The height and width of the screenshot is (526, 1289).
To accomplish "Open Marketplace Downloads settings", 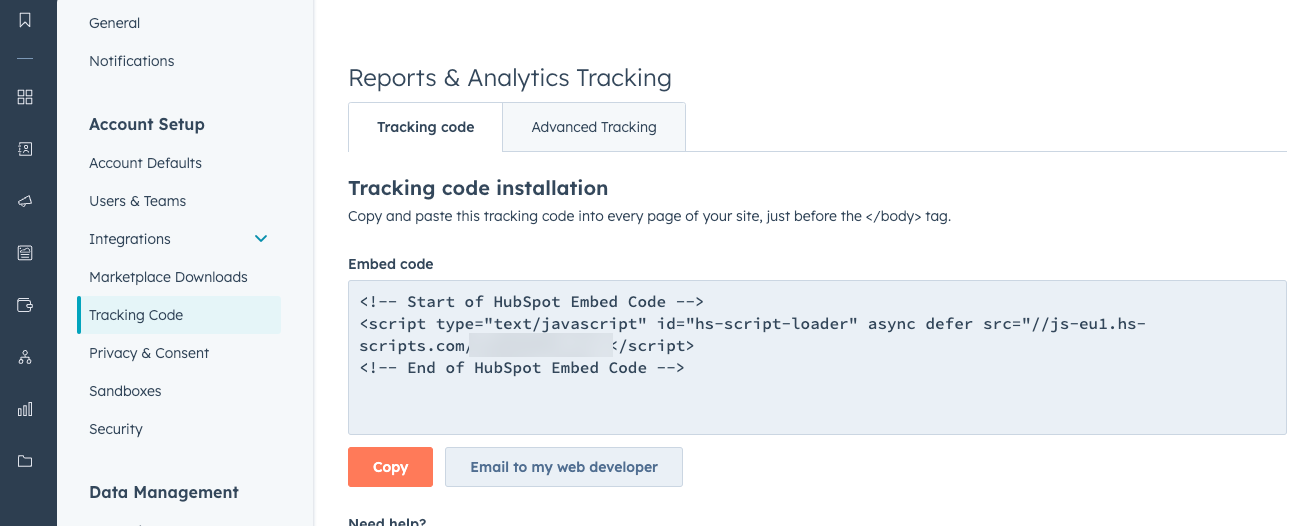I will coord(168,277).
